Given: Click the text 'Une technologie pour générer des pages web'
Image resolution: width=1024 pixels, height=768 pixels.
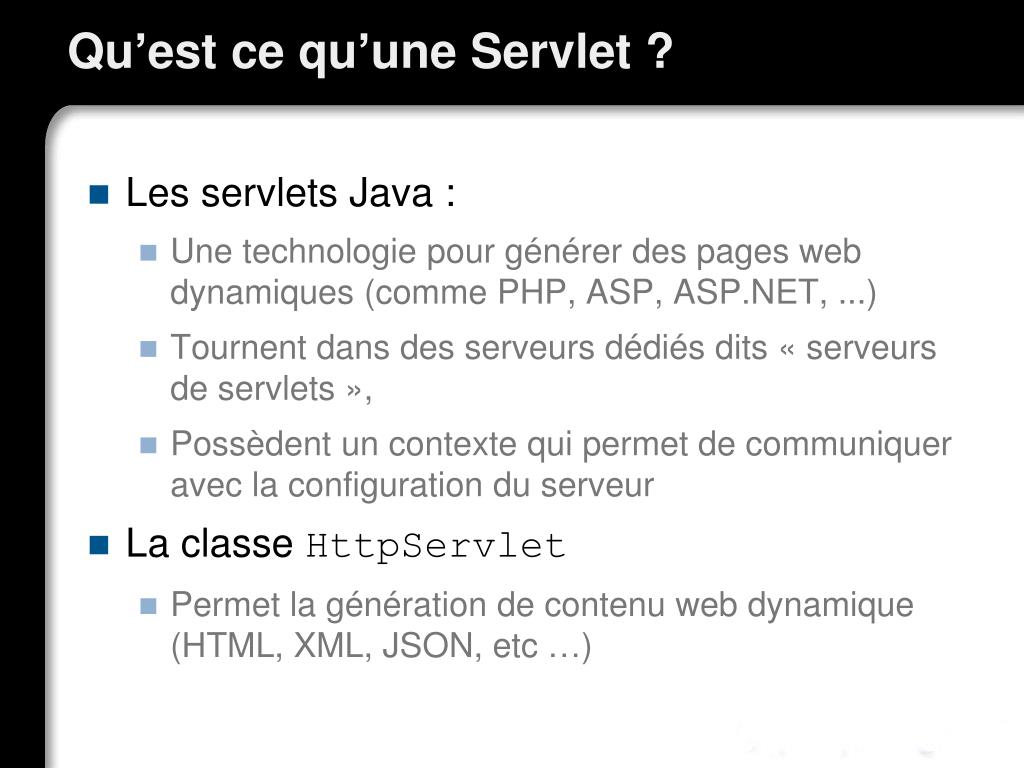Looking at the screenshot, I should point(516,253).
